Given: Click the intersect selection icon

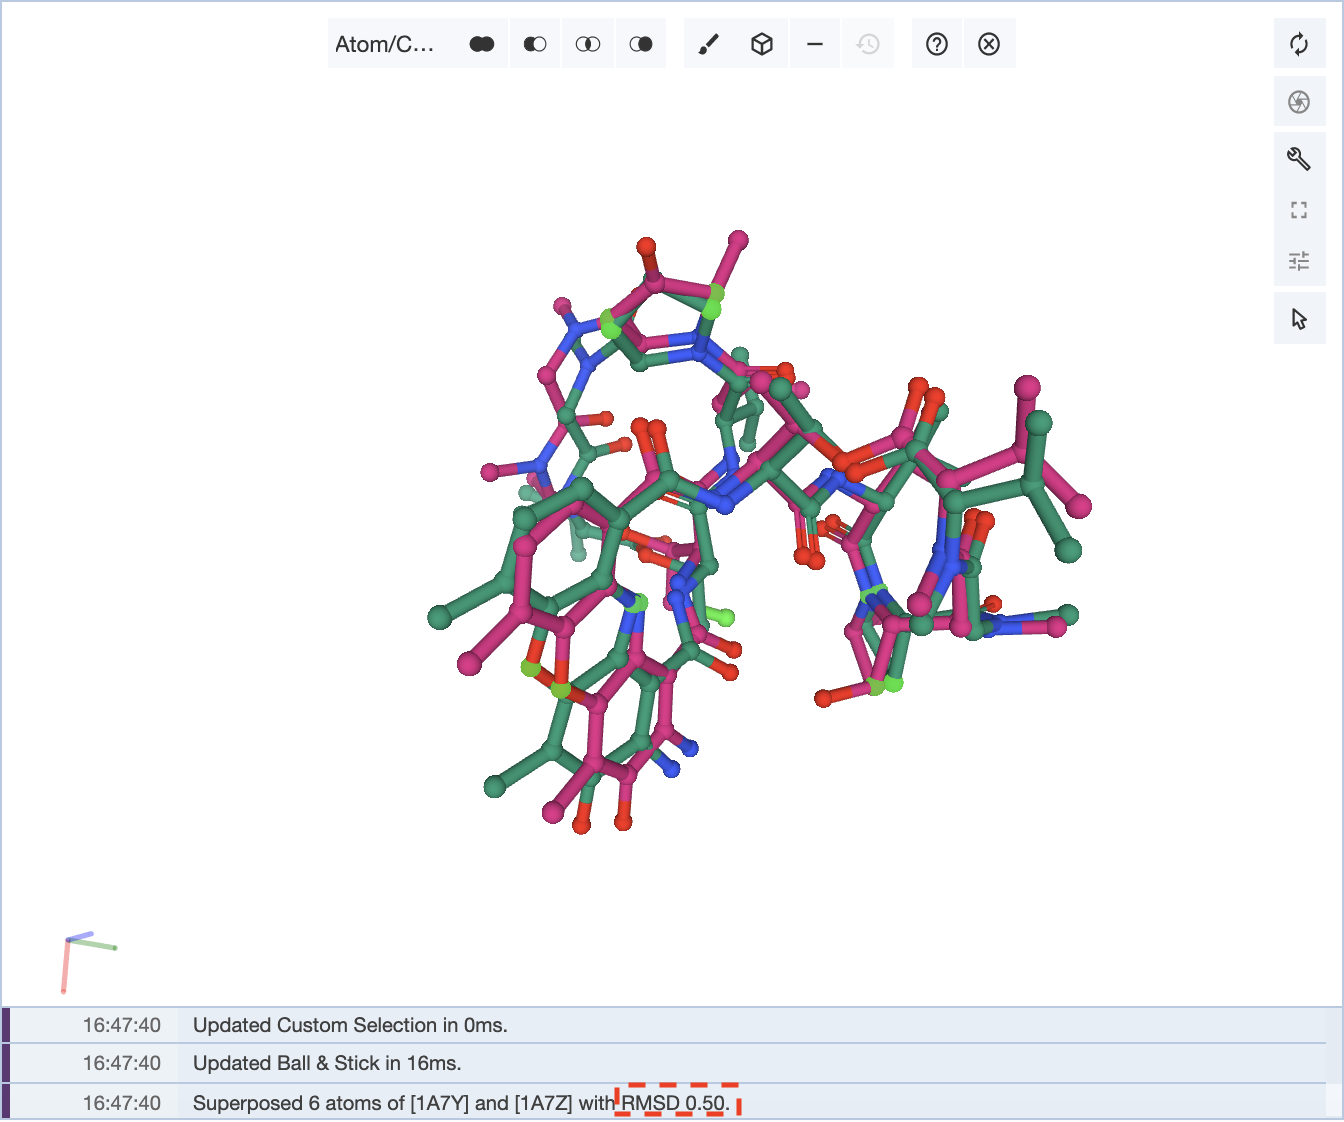Looking at the screenshot, I should (x=588, y=44).
